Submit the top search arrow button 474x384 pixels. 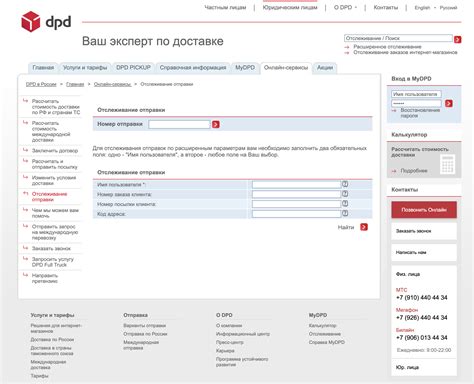pyautogui.click(x=458, y=39)
